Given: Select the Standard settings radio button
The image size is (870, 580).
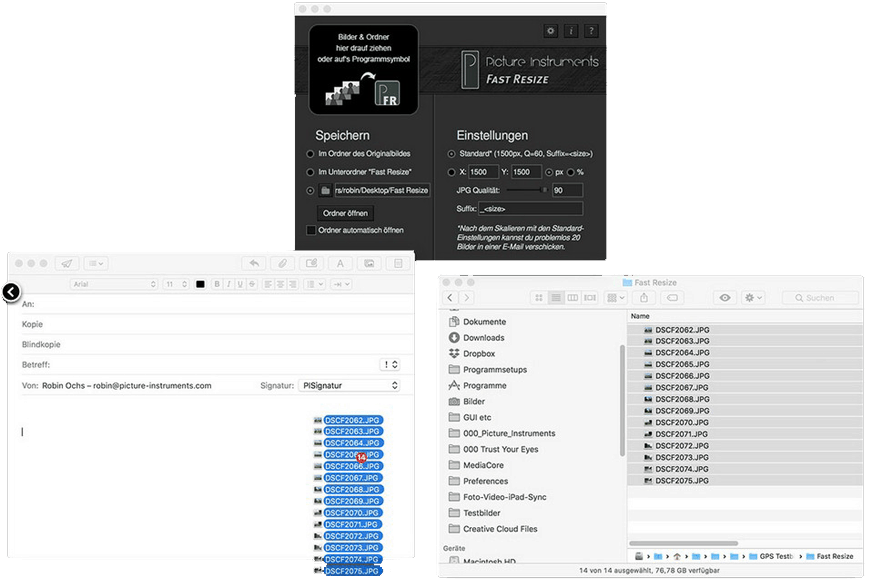Looking at the screenshot, I should [x=452, y=154].
